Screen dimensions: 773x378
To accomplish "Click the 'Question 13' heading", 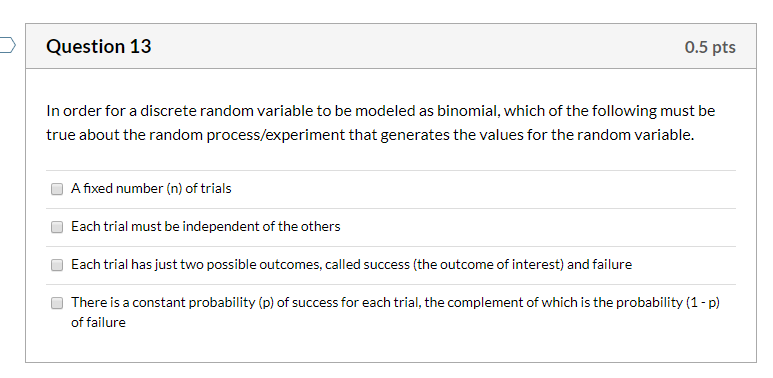I will point(99,46).
